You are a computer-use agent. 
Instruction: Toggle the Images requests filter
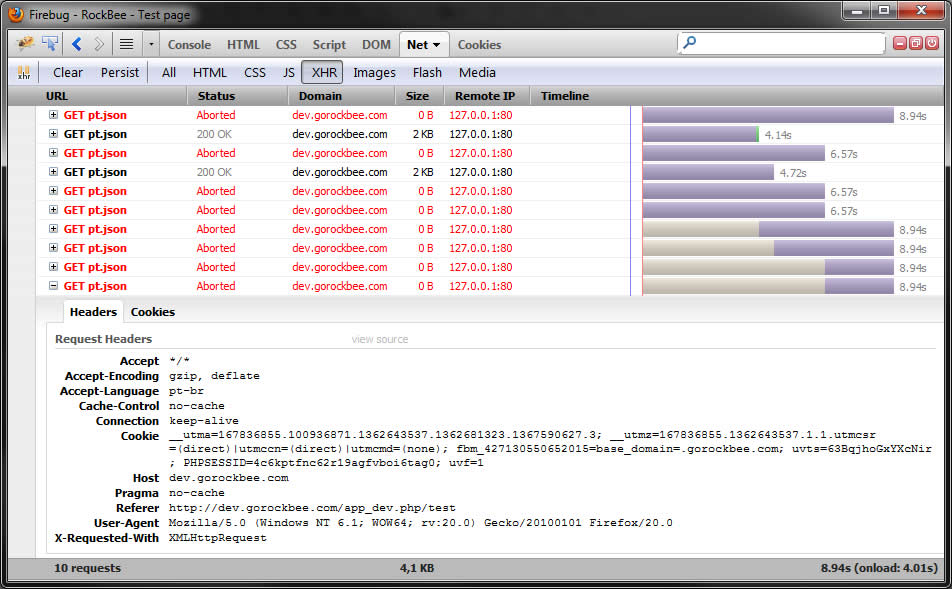point(374,72)
